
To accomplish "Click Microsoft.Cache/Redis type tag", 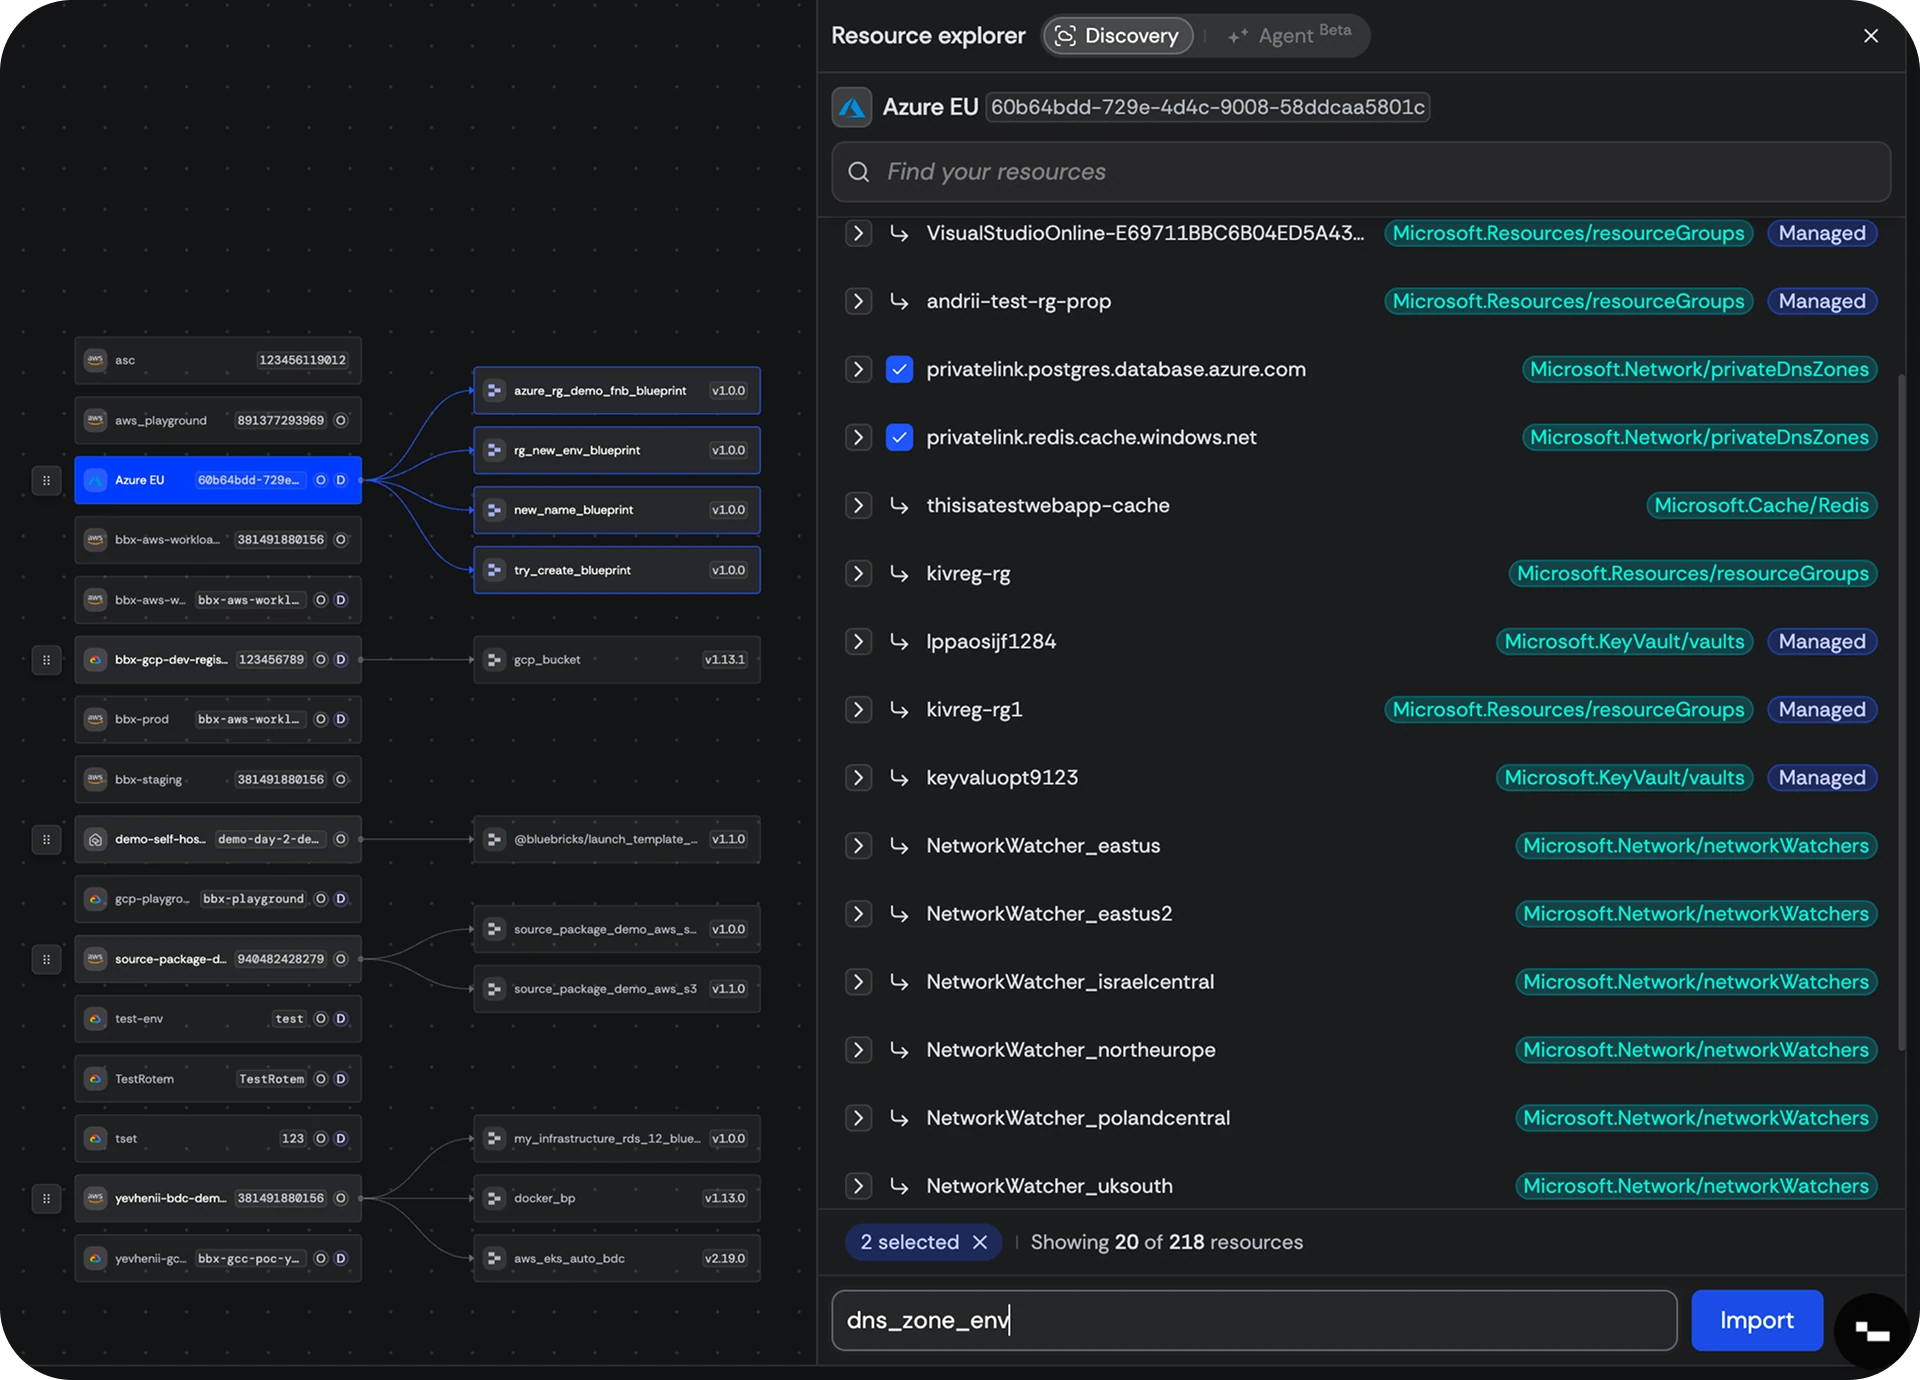I will coord(1761,506).
